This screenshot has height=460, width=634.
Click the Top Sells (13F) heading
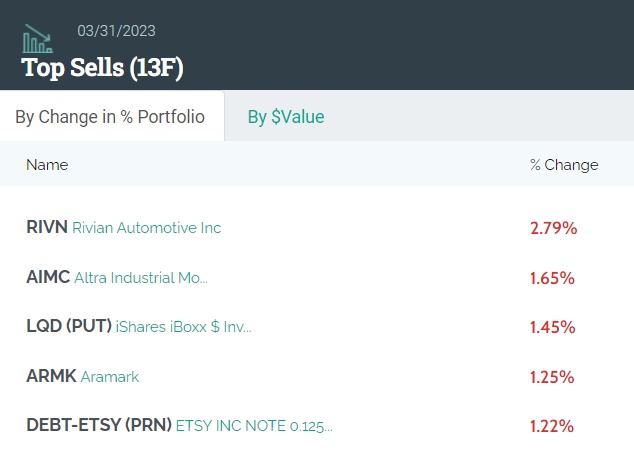tap(102, 68)
